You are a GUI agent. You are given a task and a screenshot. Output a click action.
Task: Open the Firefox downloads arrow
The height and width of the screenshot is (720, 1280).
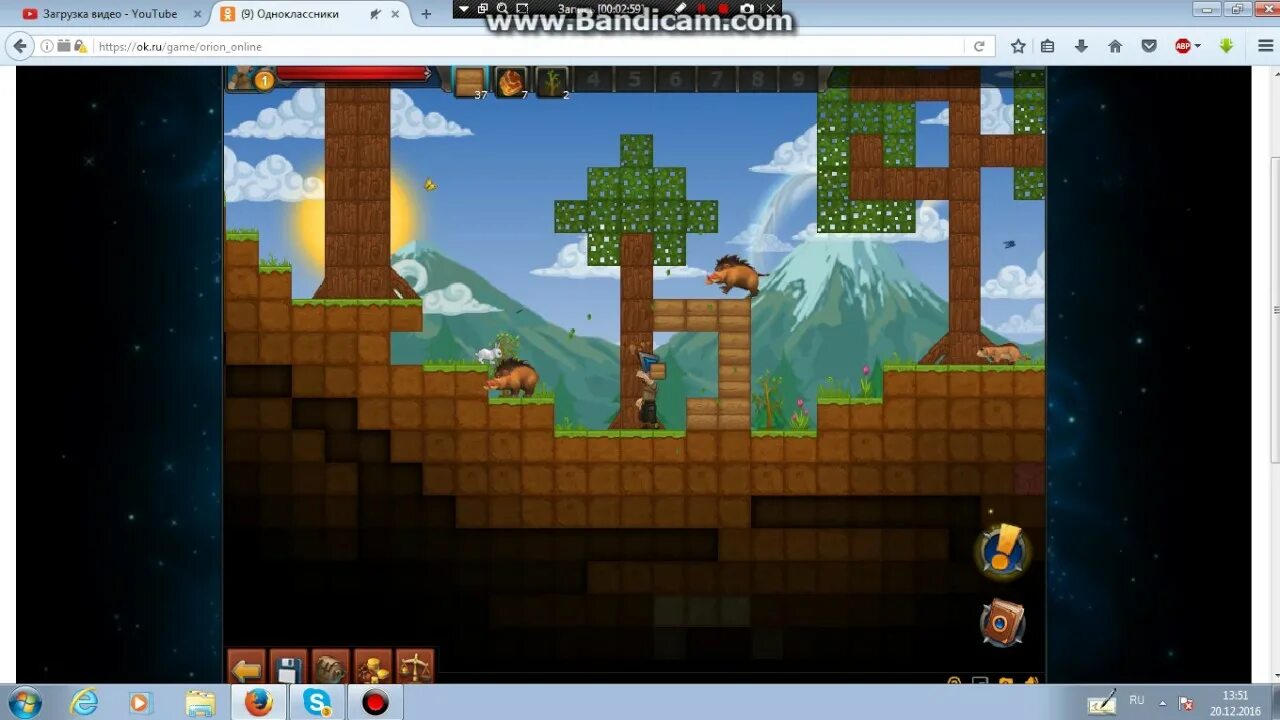[1081, 46]
